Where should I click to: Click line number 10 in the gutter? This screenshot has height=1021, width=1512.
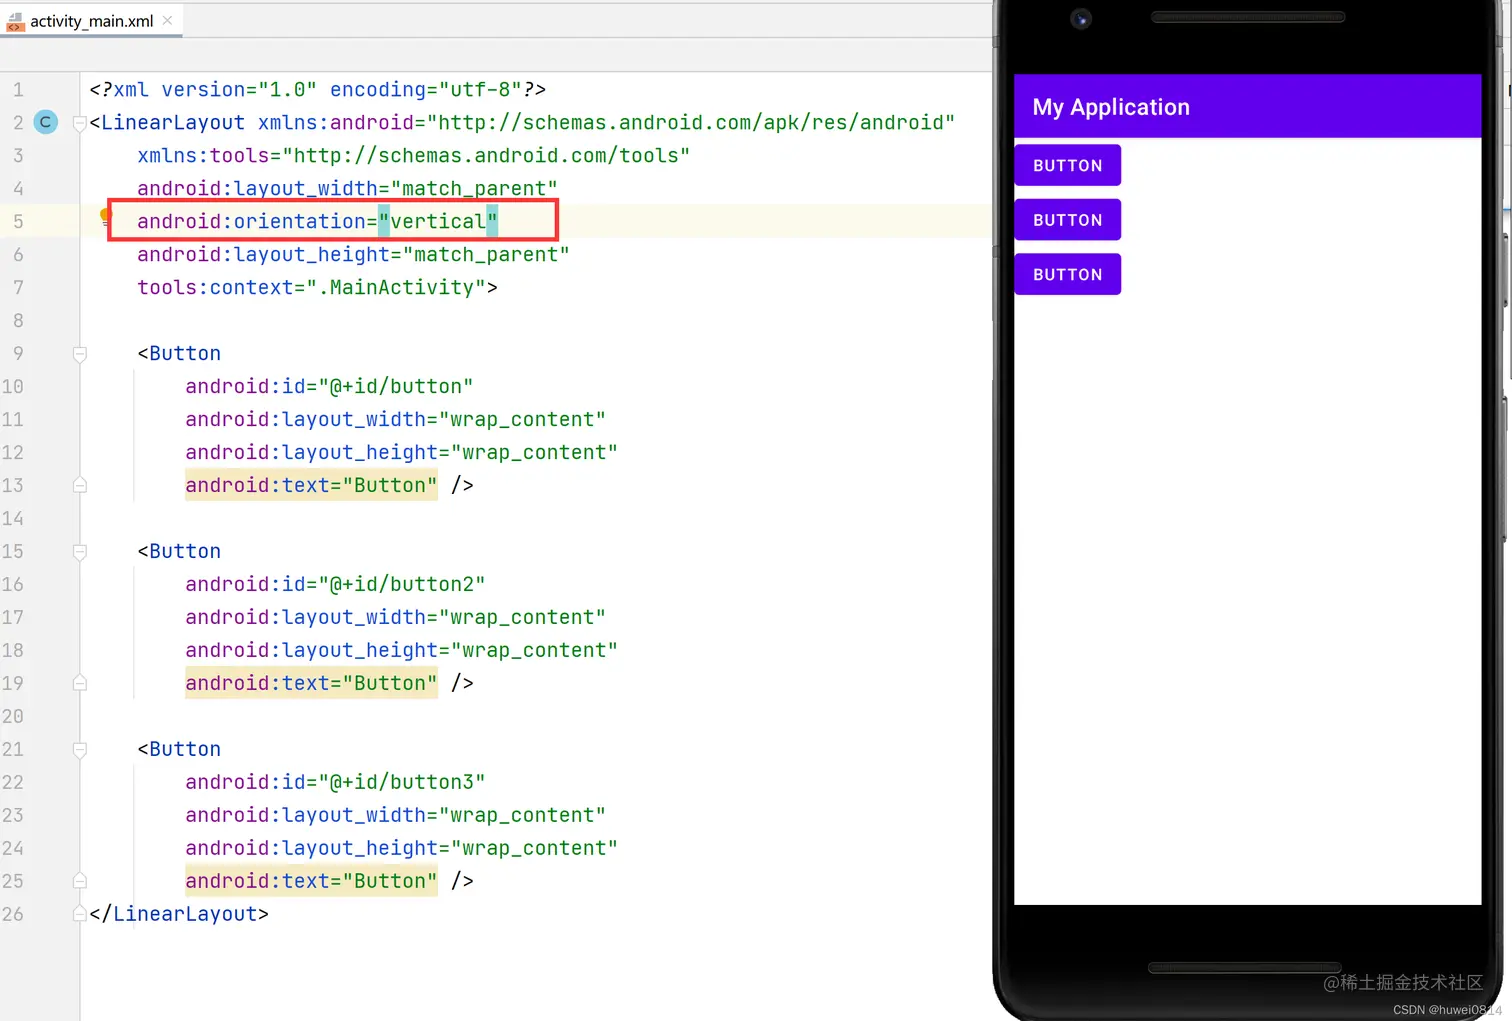click(14, 386)
